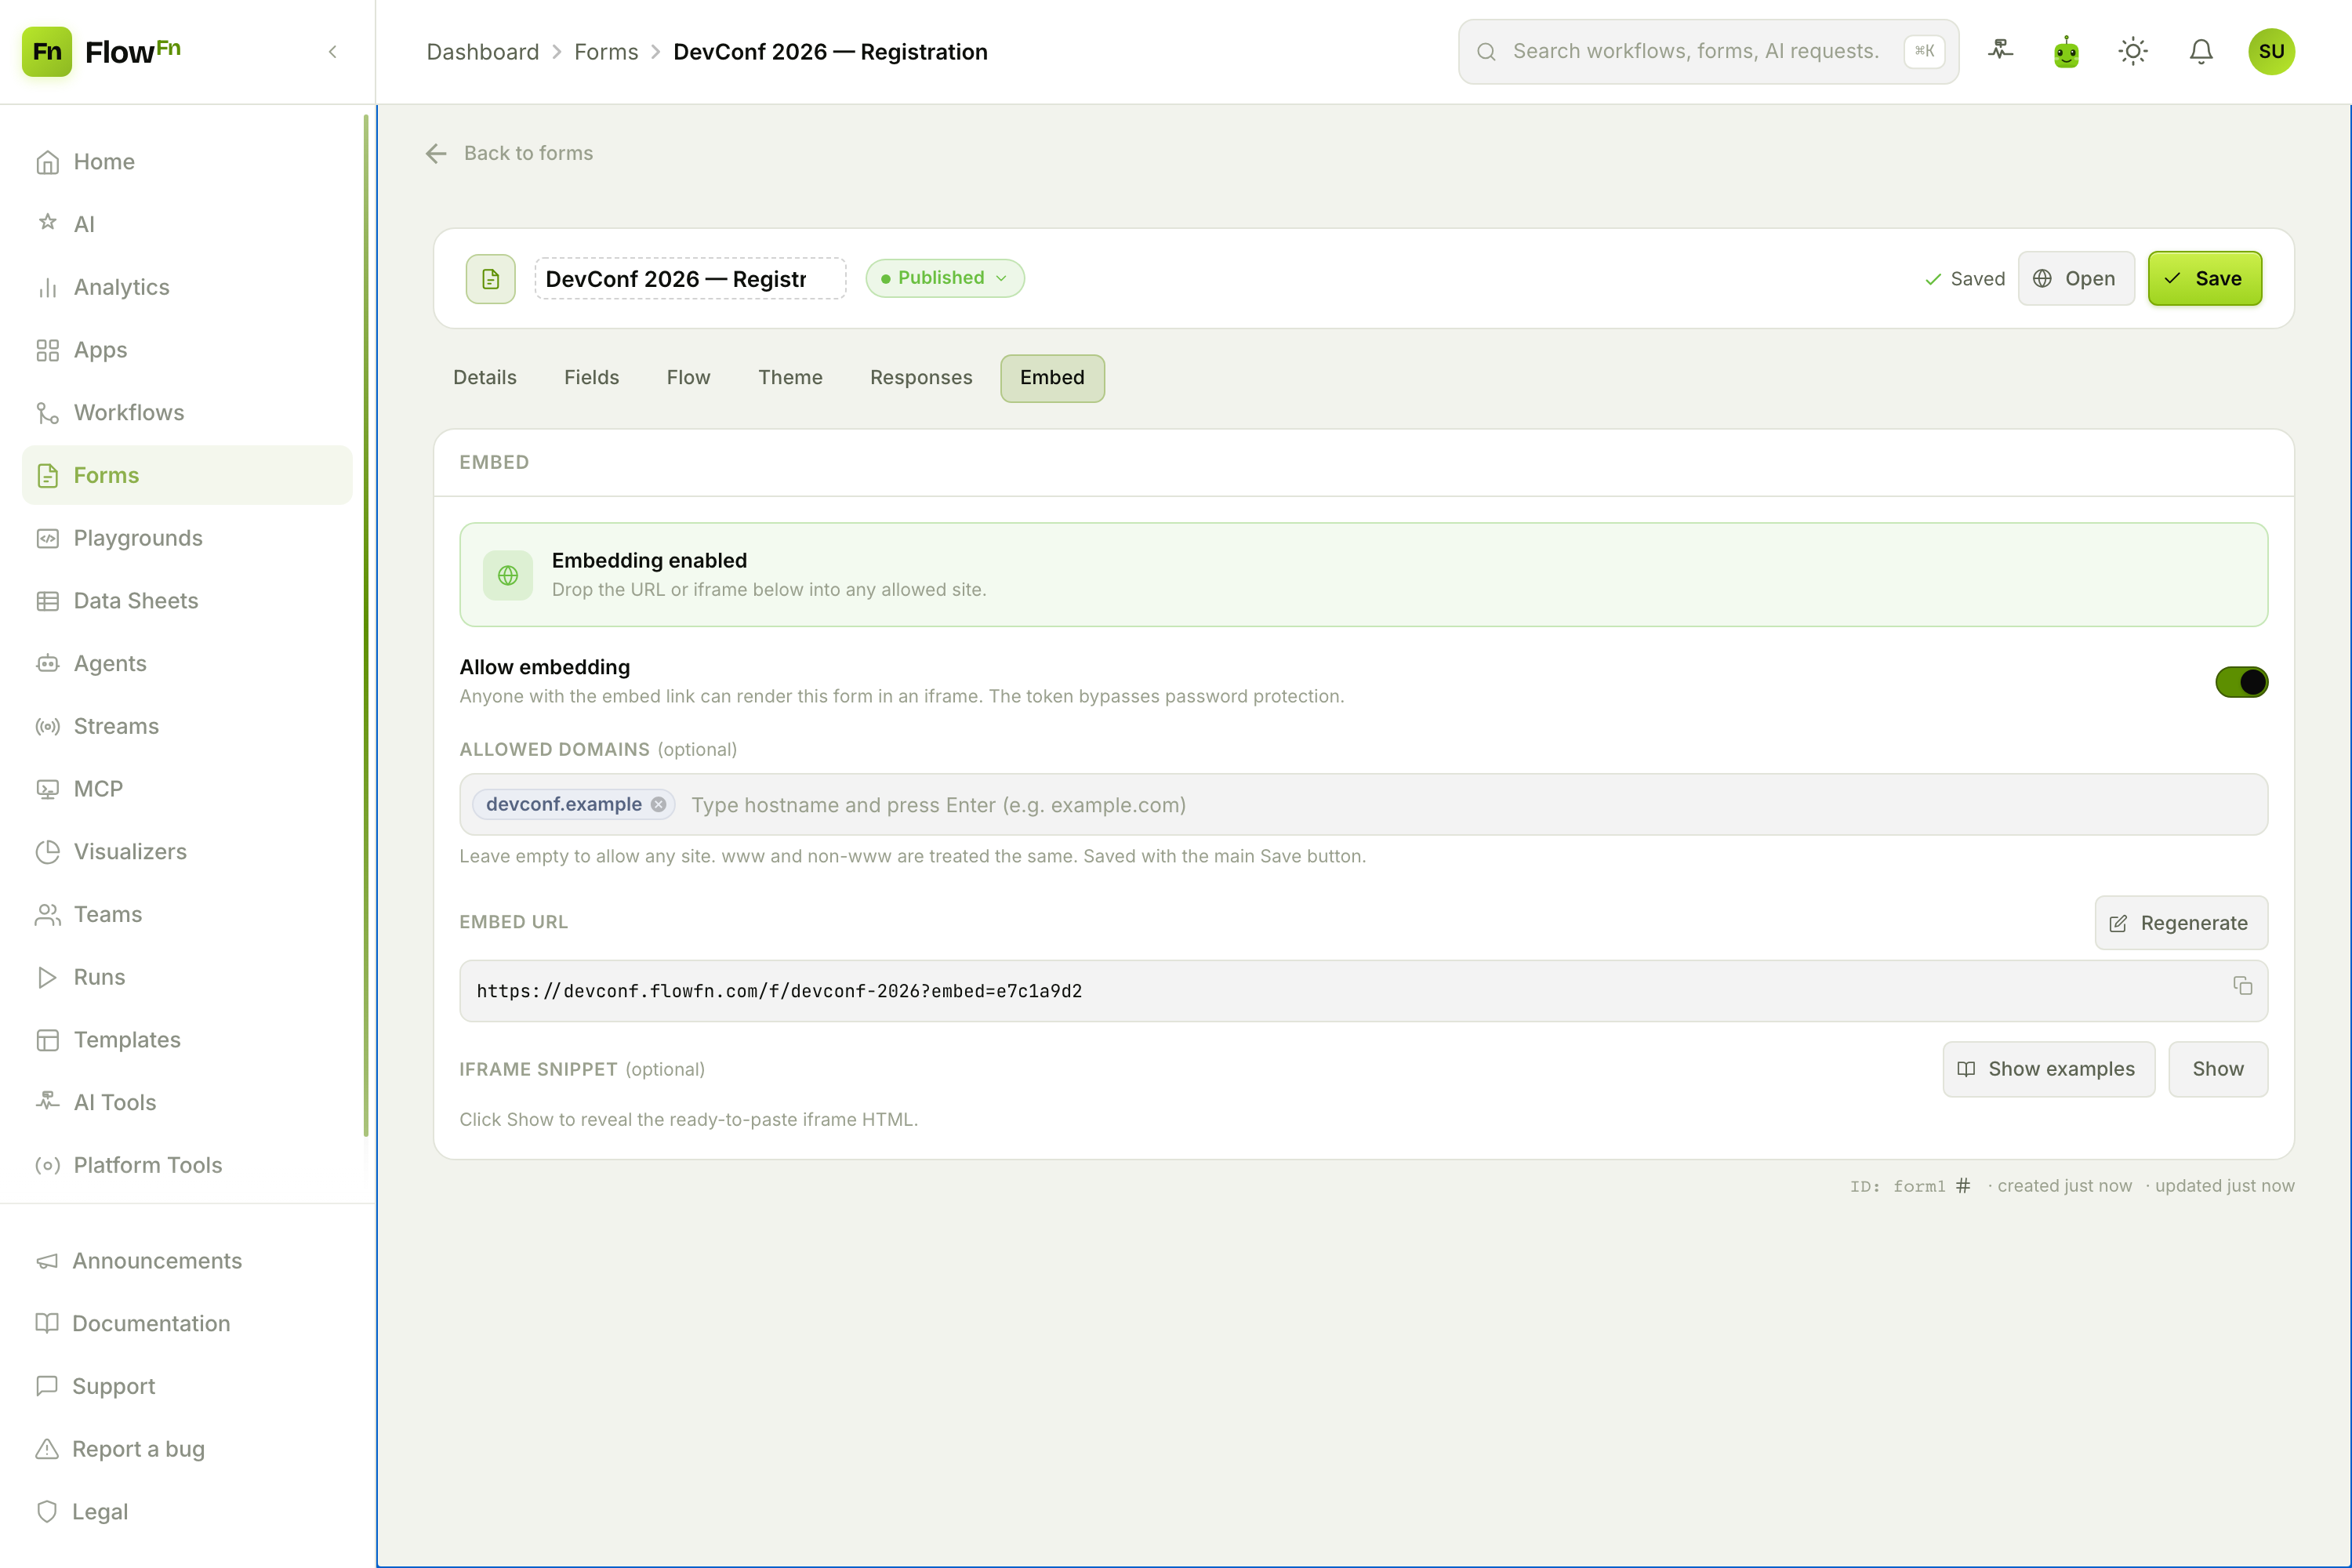
Task: Open AI tools icon in top bar
Action: pos(2000,51)
